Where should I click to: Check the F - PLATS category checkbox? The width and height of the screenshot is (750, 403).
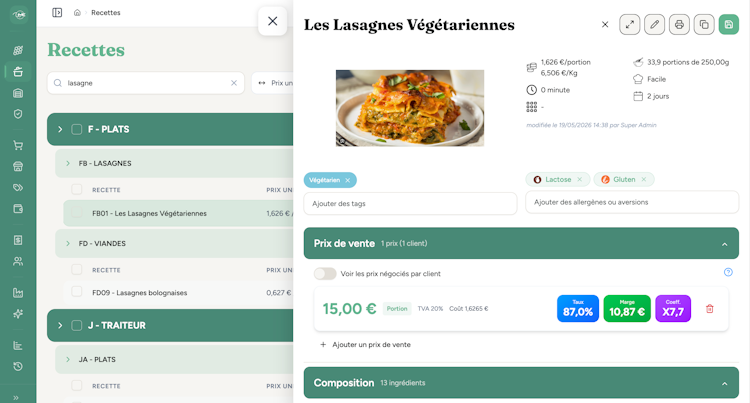point(77,129)
